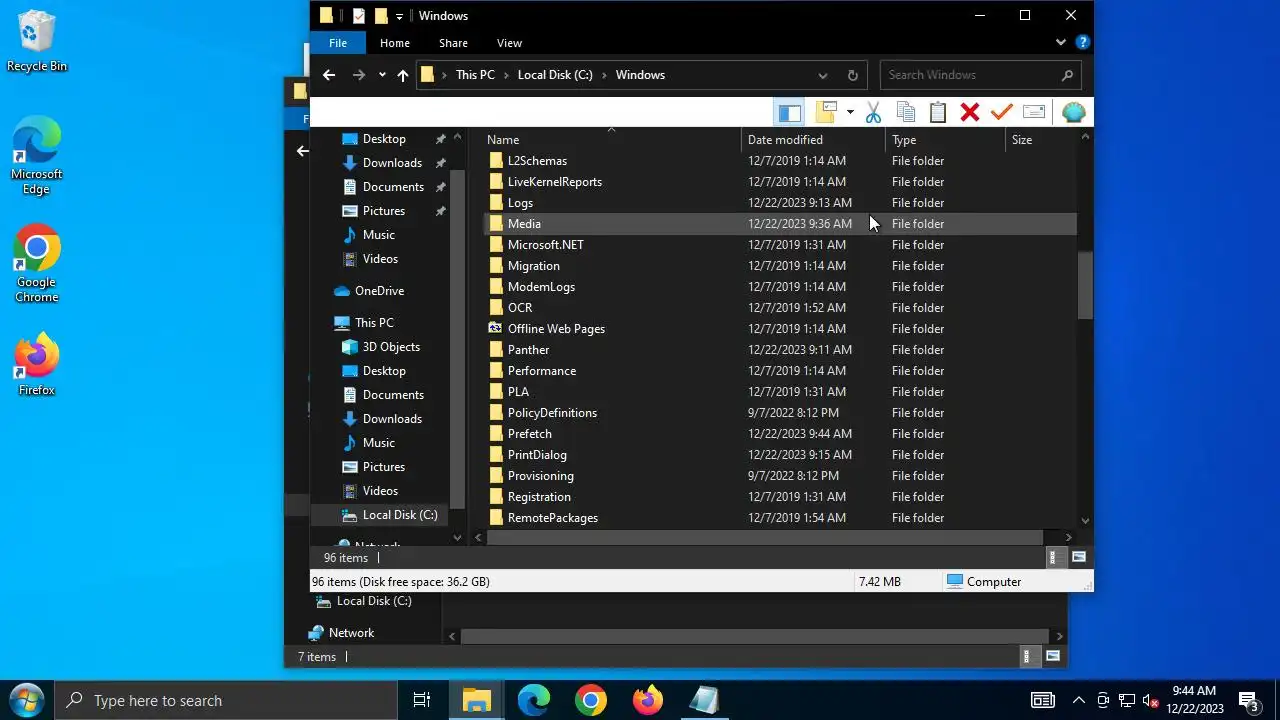Go back with the left arrow button
Screen dimensions: 1280x720
tap(329, 75)
